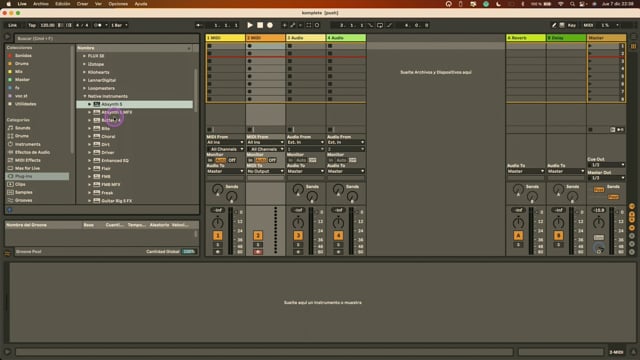
Task: Toggle track 3 activator button
Action: click(x=298, y=236)
